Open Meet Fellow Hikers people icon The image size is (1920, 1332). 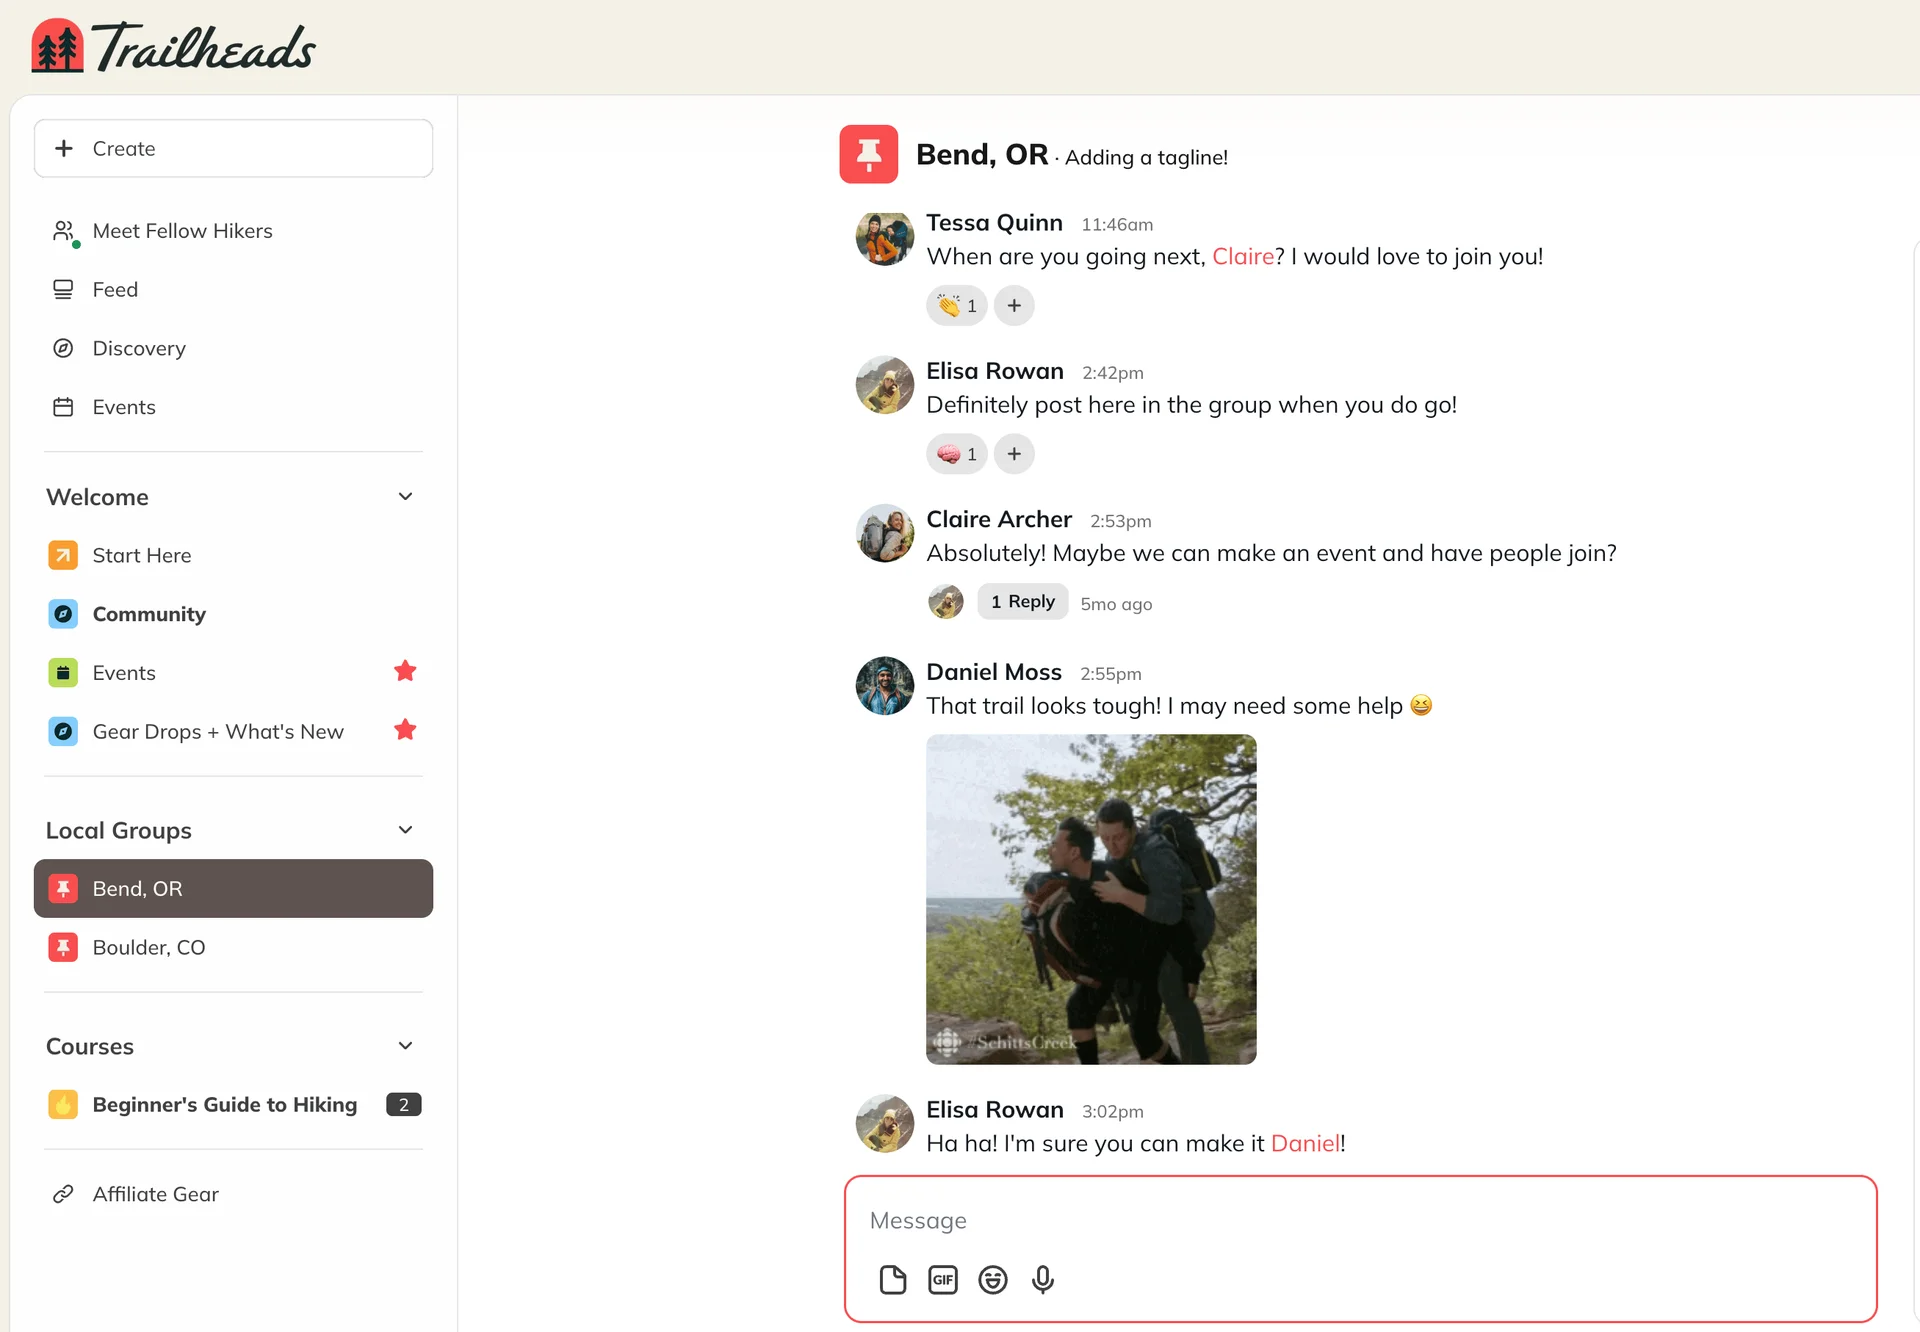point(63,231)
